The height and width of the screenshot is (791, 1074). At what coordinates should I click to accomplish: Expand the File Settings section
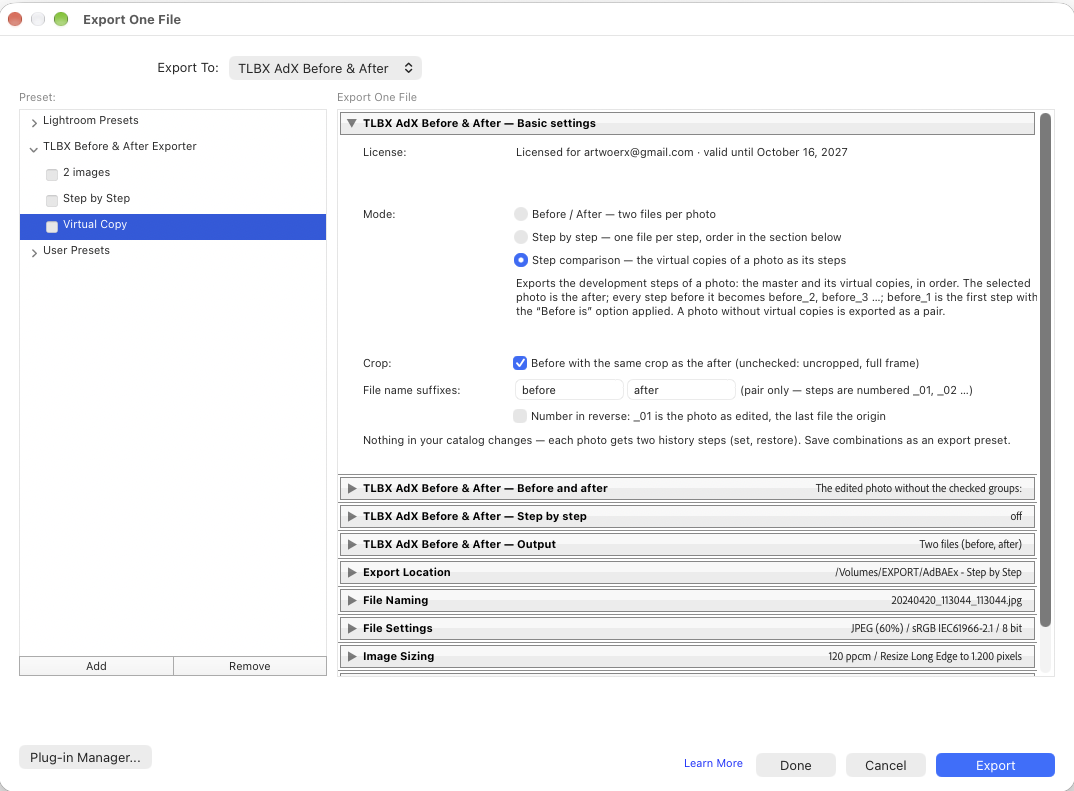352,629
